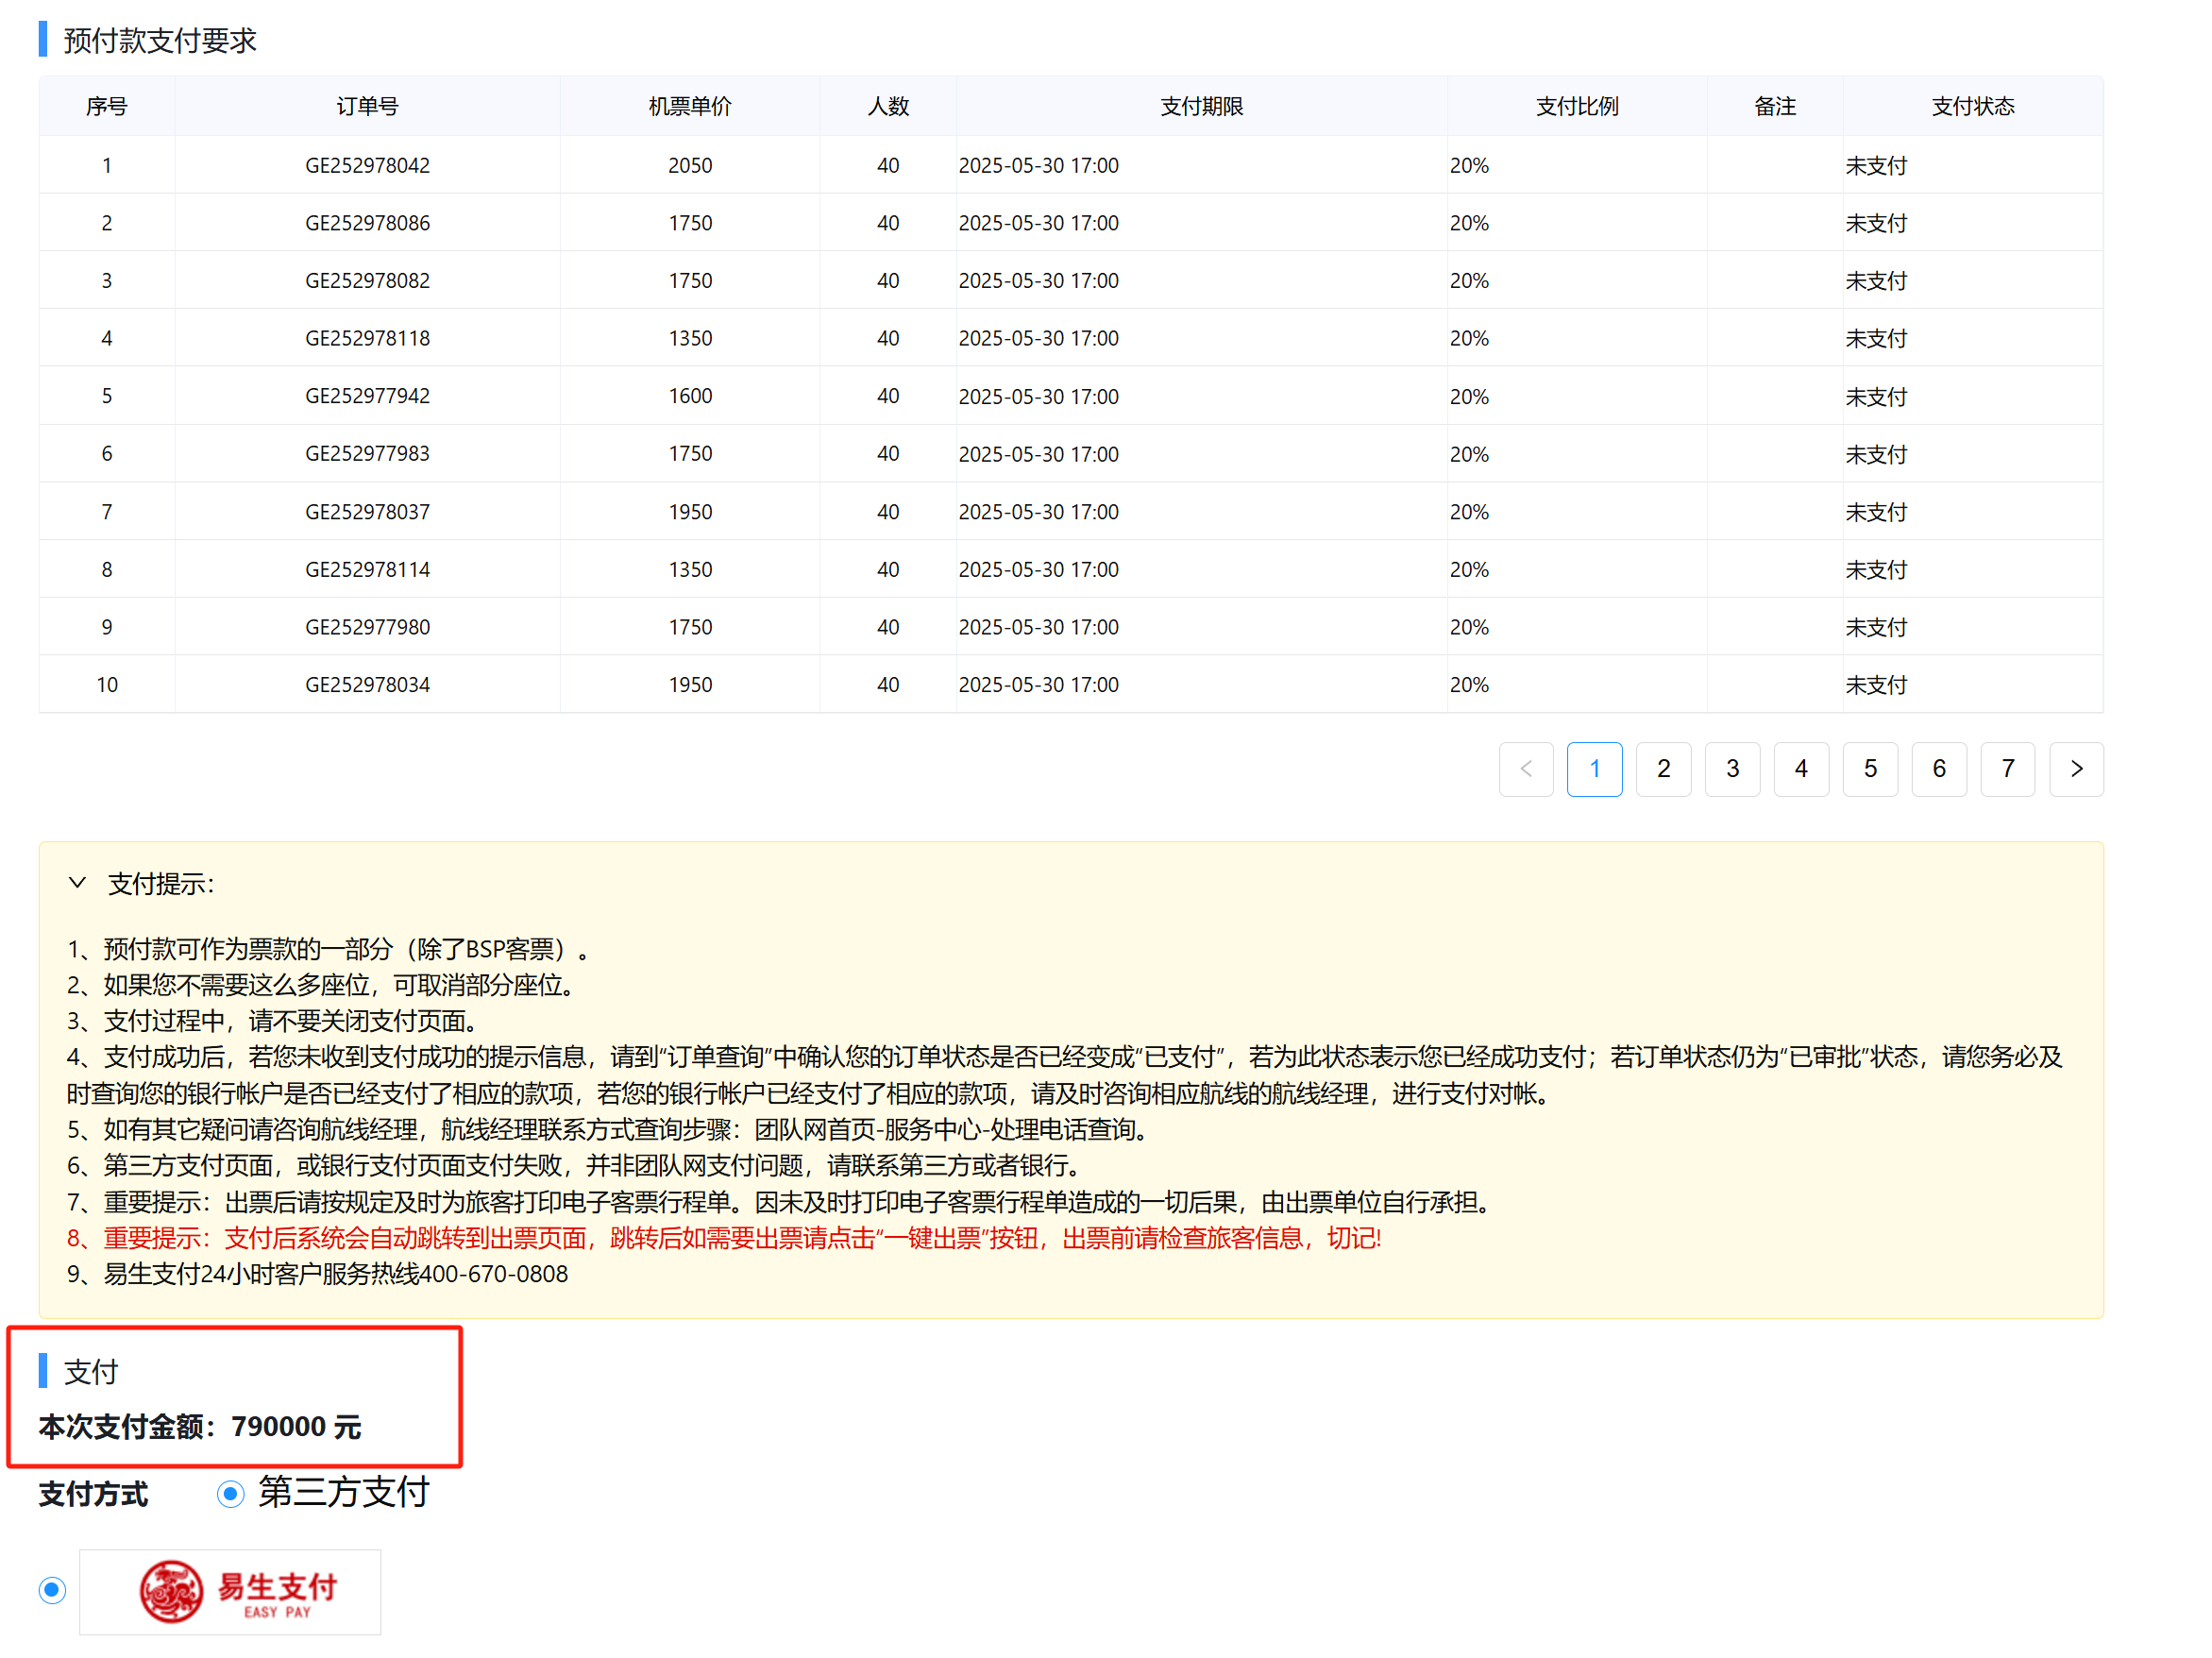Select the 第三方支付 radio button
The image size is (2212, 1658).
[x=230, y=1494]
